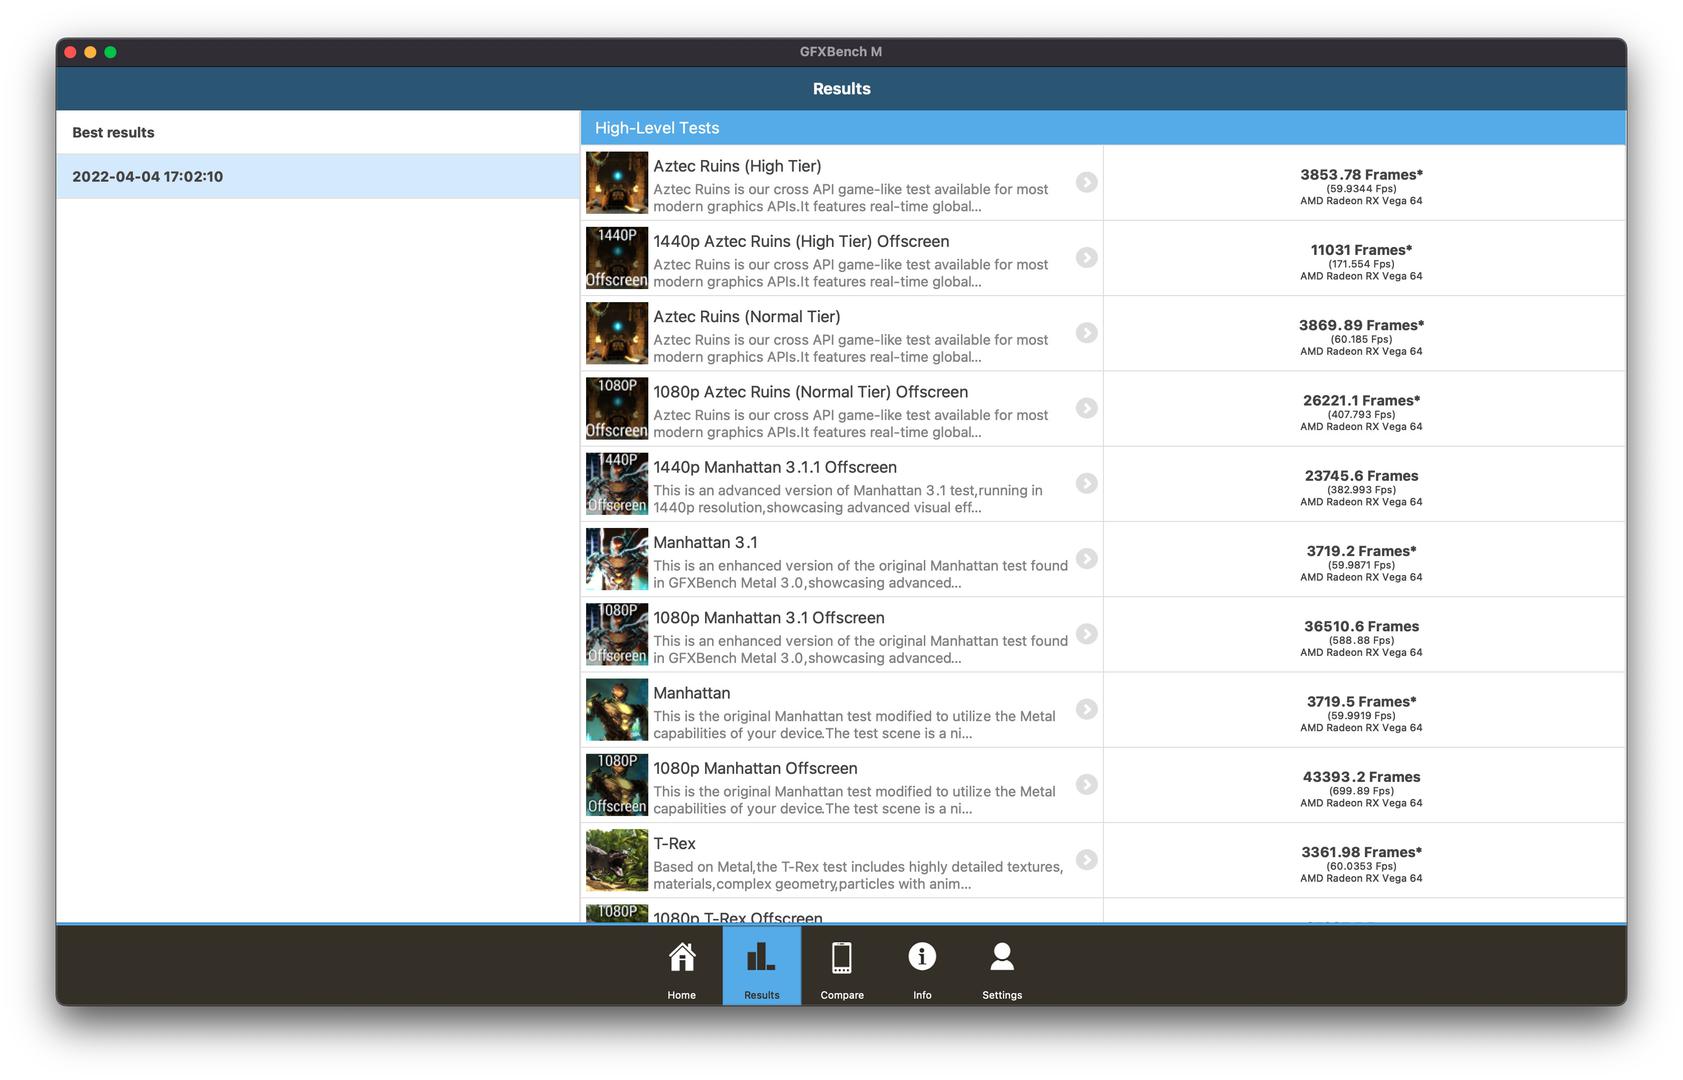Open 1440p Manhattan 3.1.1 Offscreen thumbnail
The image size is (1683, 1080).
(x=617, y=484)
